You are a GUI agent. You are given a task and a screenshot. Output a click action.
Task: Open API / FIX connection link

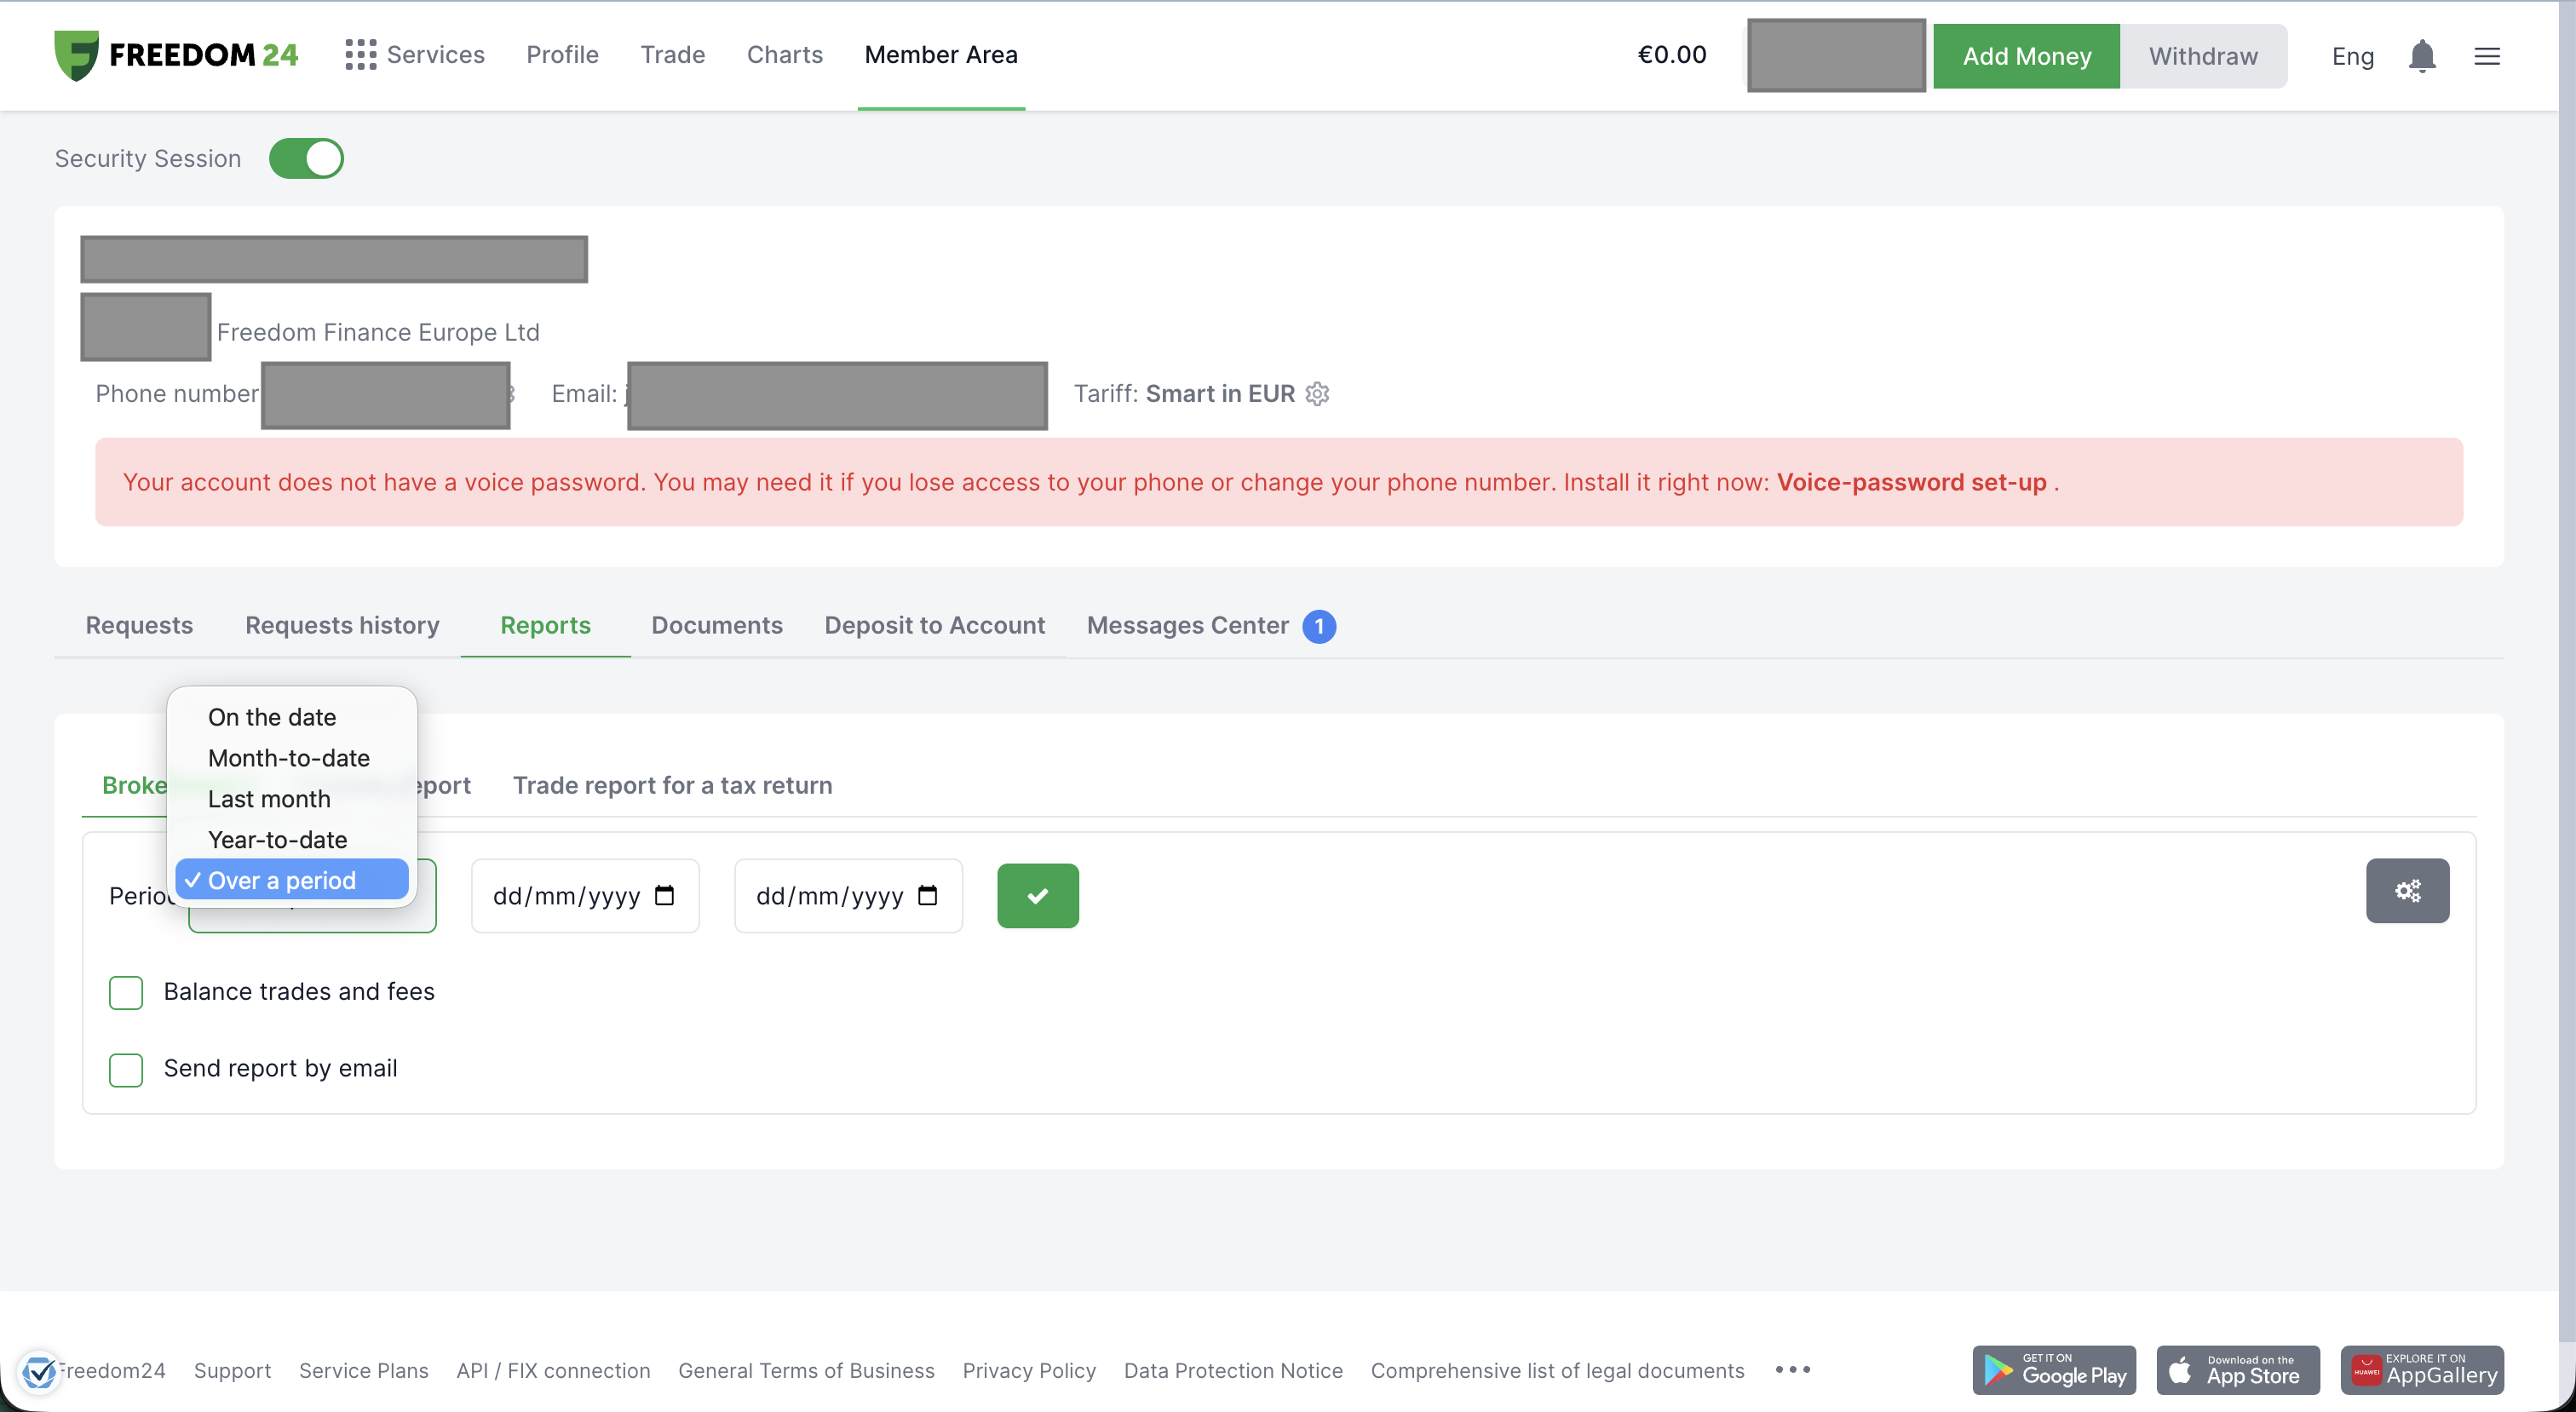pyautogui.click(x=553, y=1370)
